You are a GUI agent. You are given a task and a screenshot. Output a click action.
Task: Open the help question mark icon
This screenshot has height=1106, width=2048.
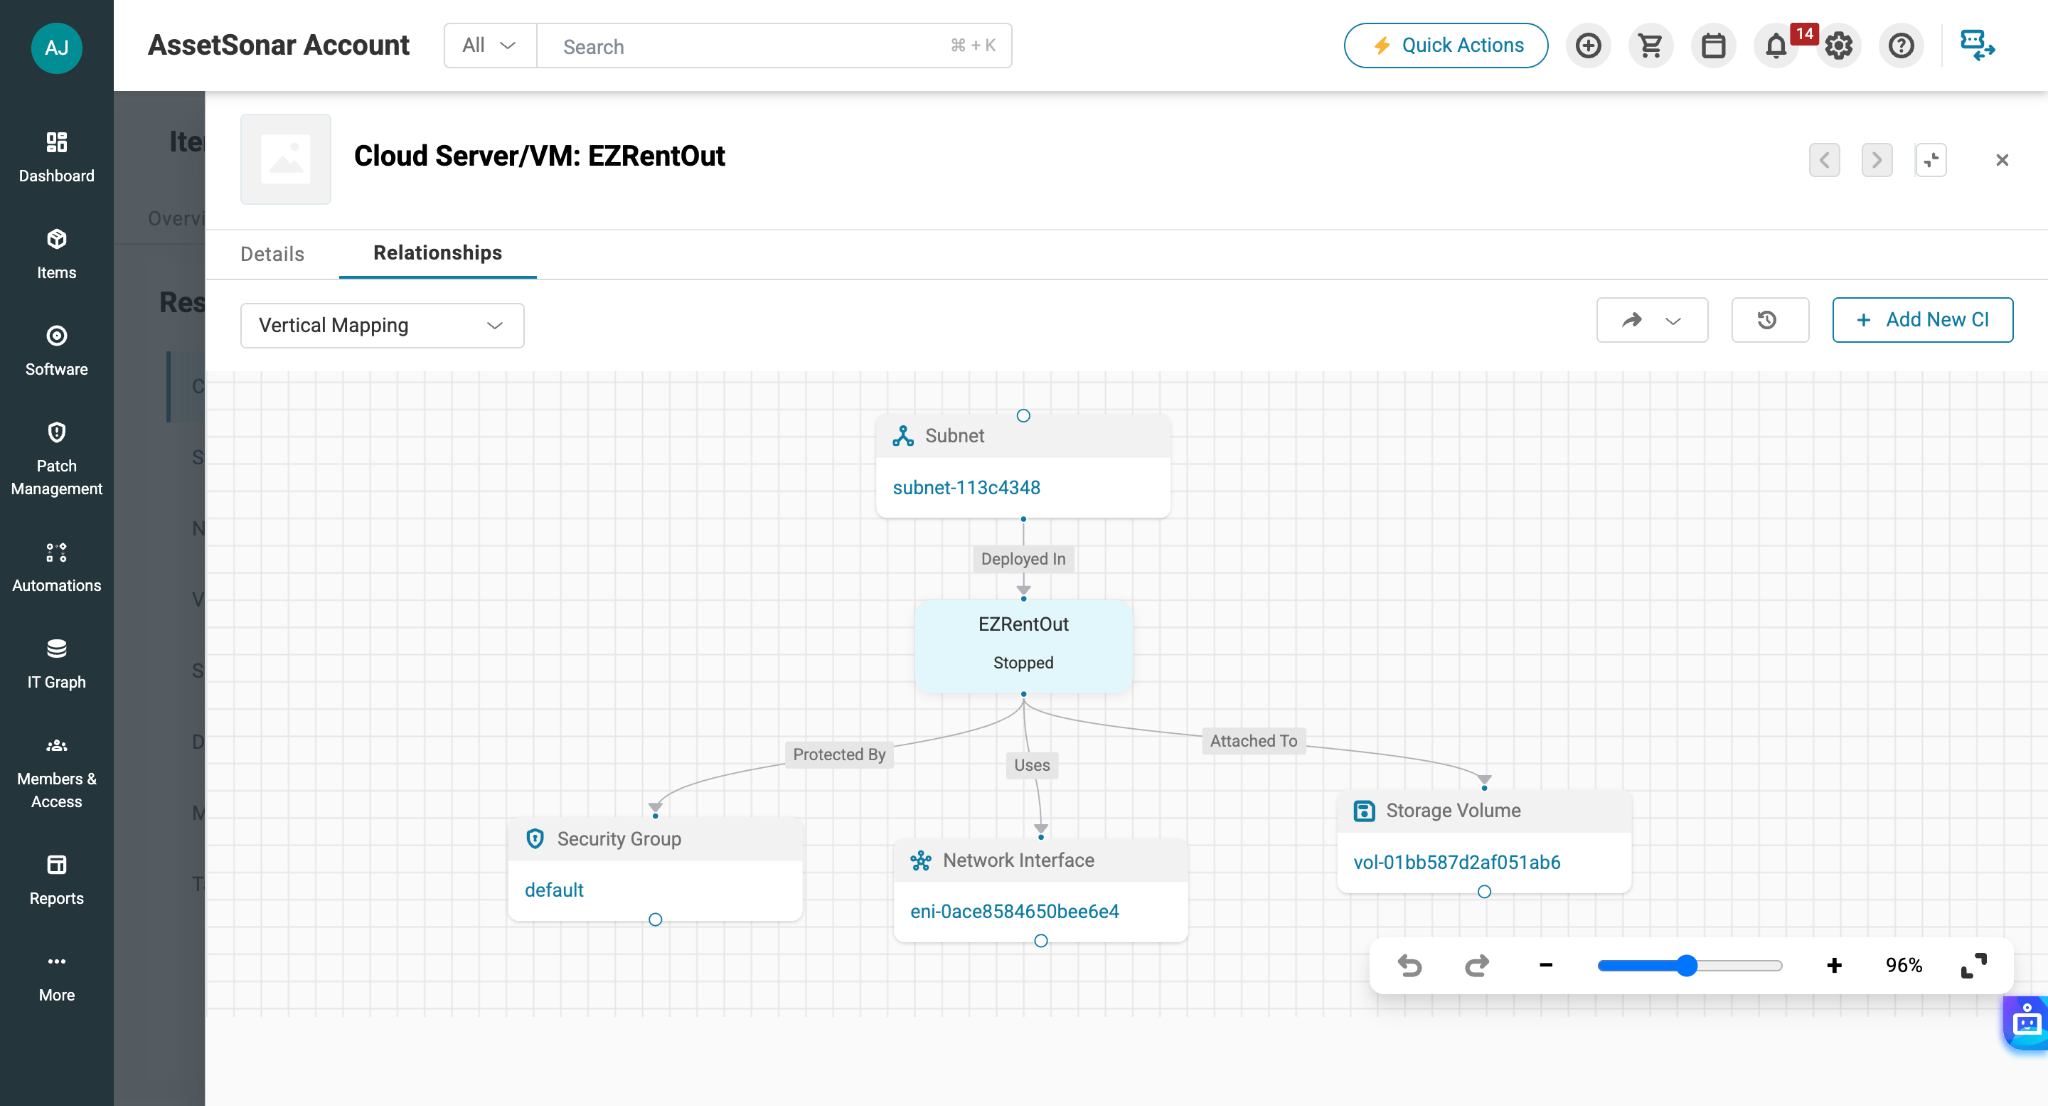(x=1902, y=46)
